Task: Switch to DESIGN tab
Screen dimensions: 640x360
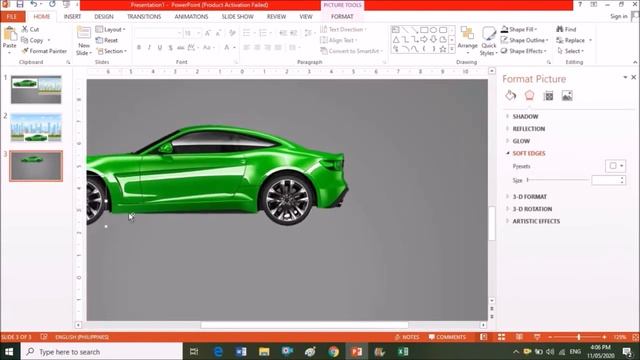Action: (104, 16)
